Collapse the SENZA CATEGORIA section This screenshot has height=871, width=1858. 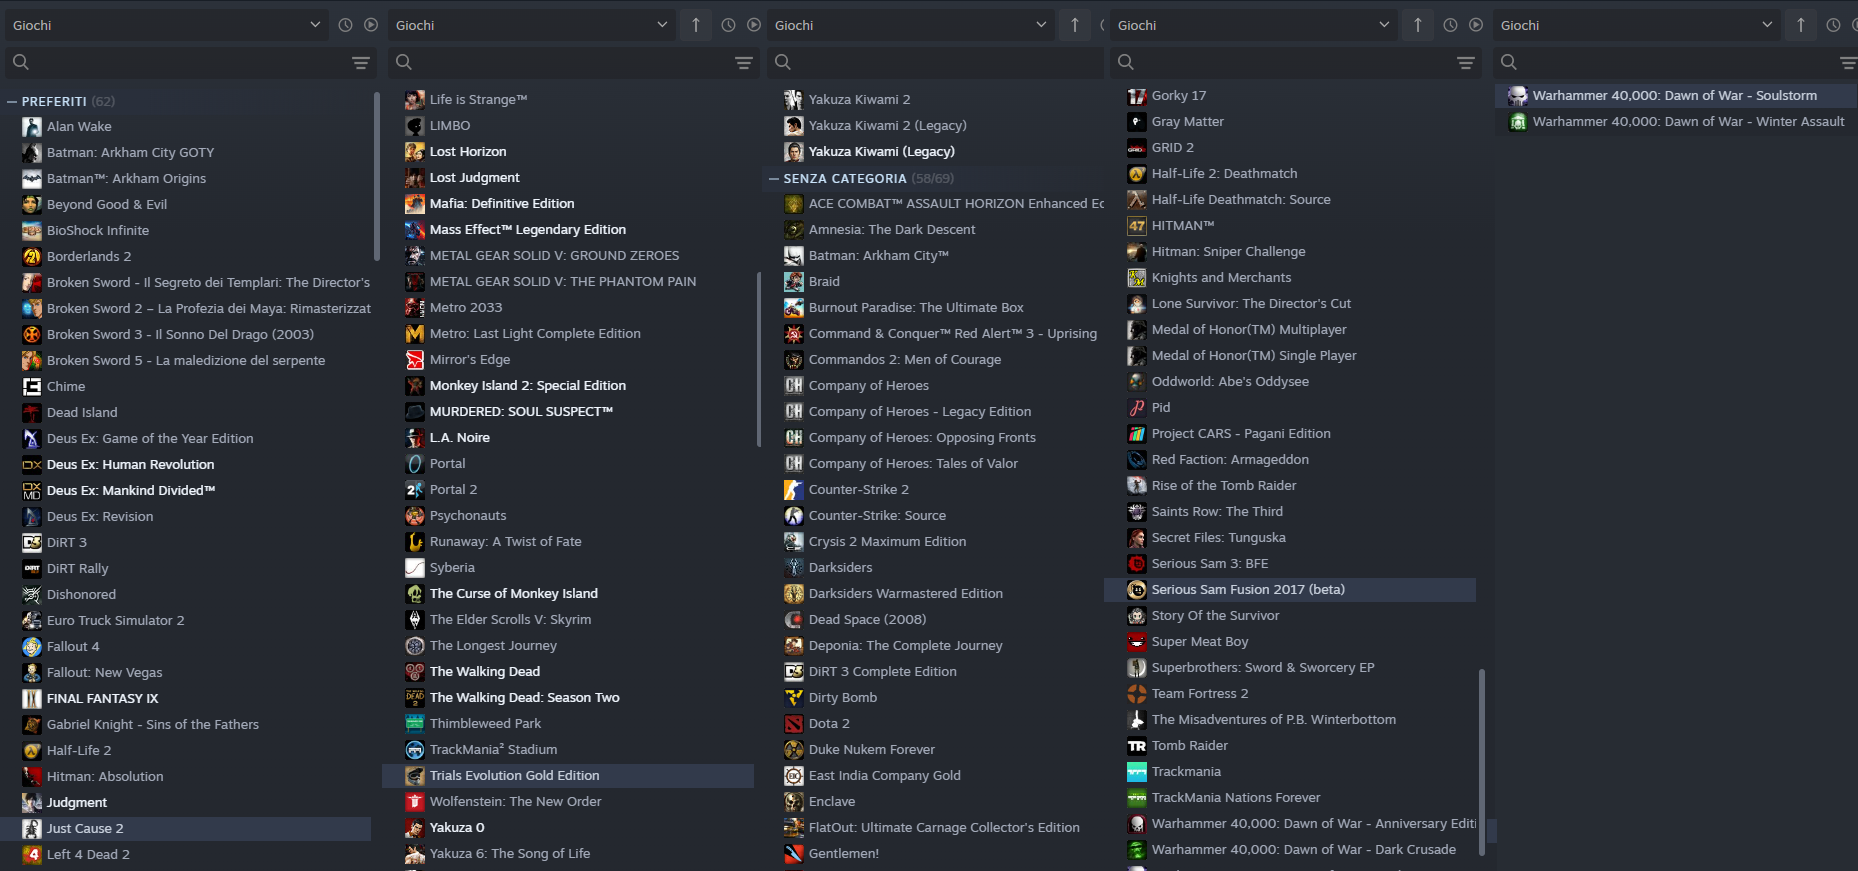(774, 179)
